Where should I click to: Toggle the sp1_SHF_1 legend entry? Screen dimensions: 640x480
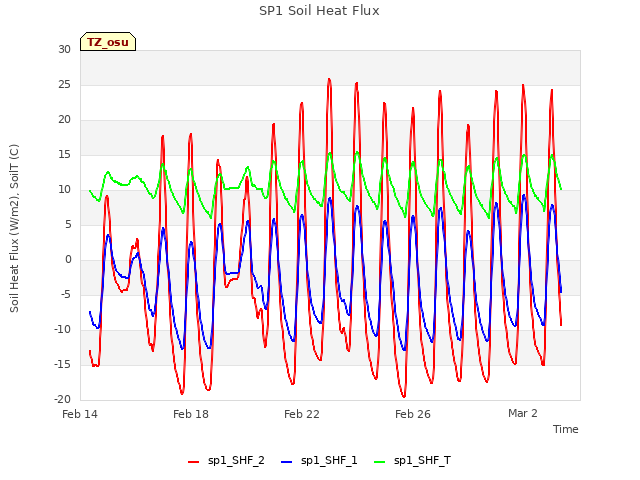point(319,460)
